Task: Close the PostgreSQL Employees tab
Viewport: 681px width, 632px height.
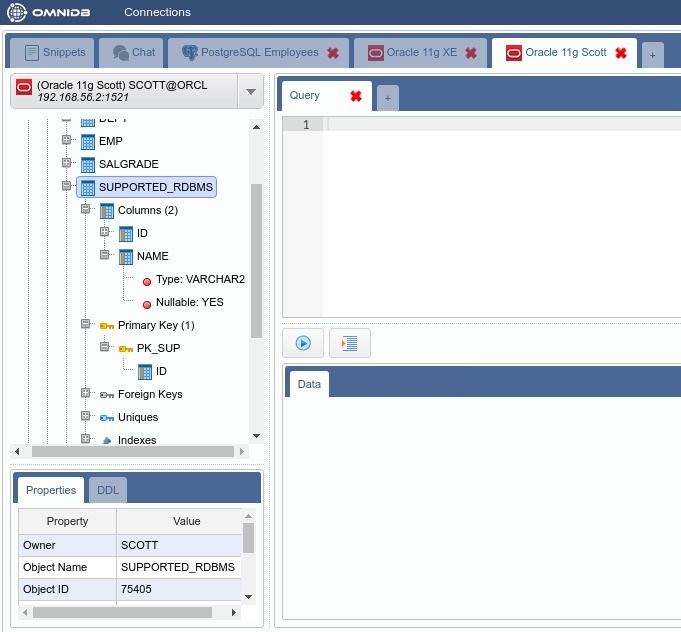Action: pos(333,53)
